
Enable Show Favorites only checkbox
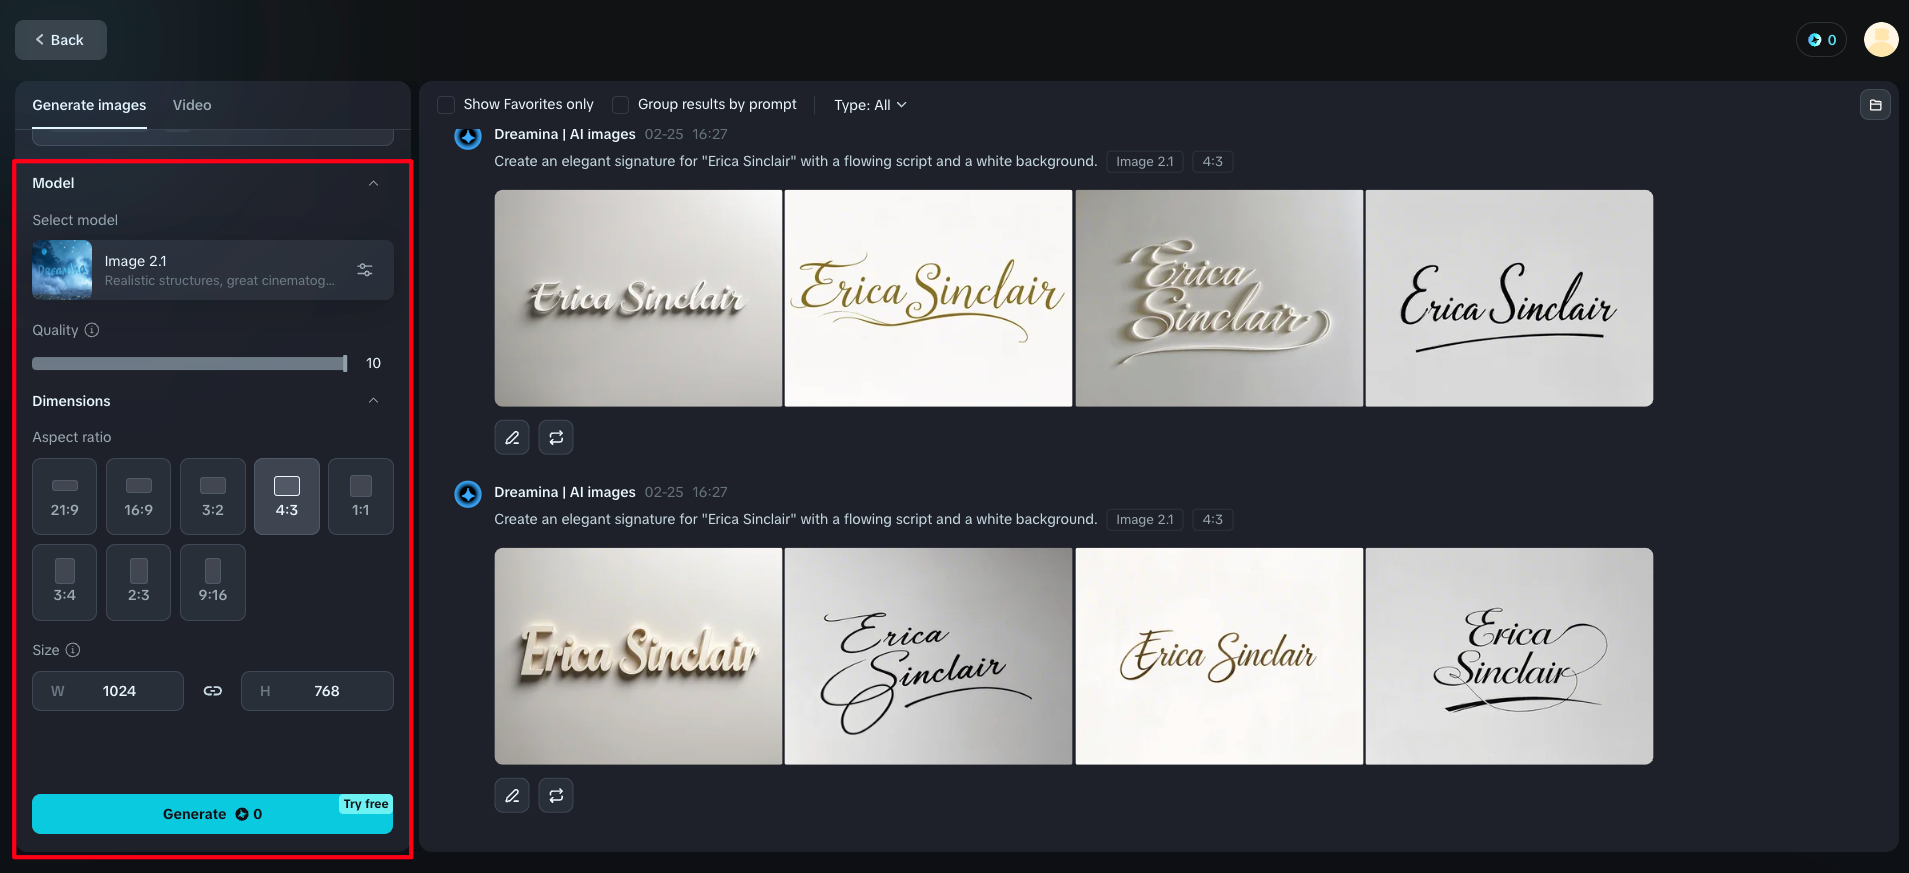click(x=446, y=105)
